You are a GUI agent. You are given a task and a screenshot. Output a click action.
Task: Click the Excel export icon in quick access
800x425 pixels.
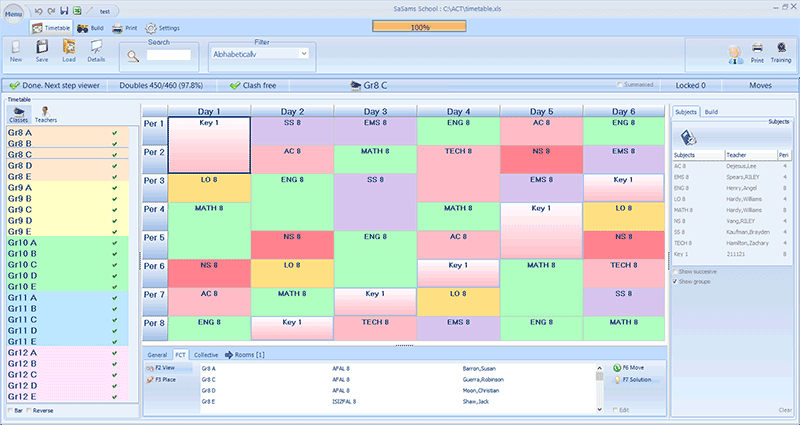[x=77, y=11]
